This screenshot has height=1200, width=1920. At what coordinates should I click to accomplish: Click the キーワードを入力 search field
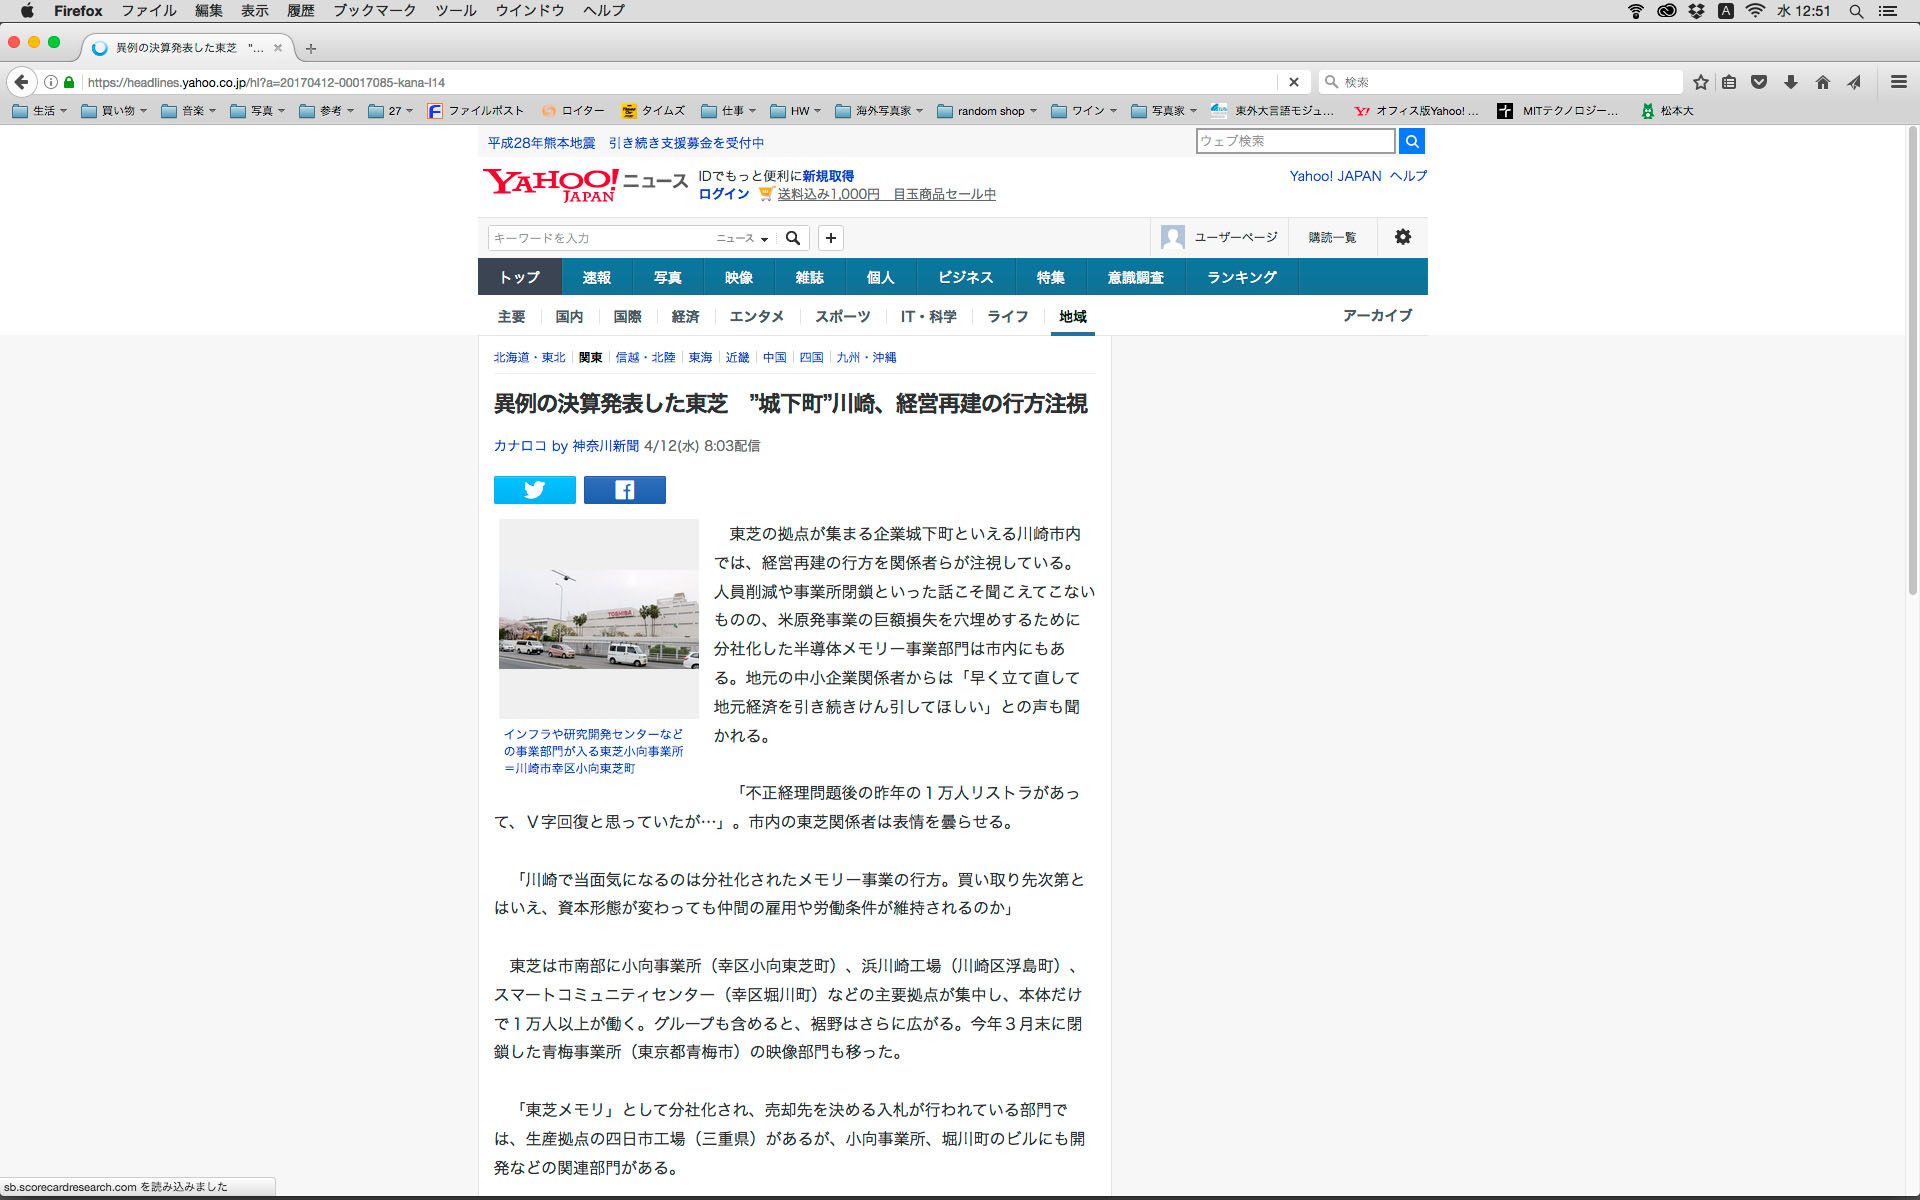[600, 238]
